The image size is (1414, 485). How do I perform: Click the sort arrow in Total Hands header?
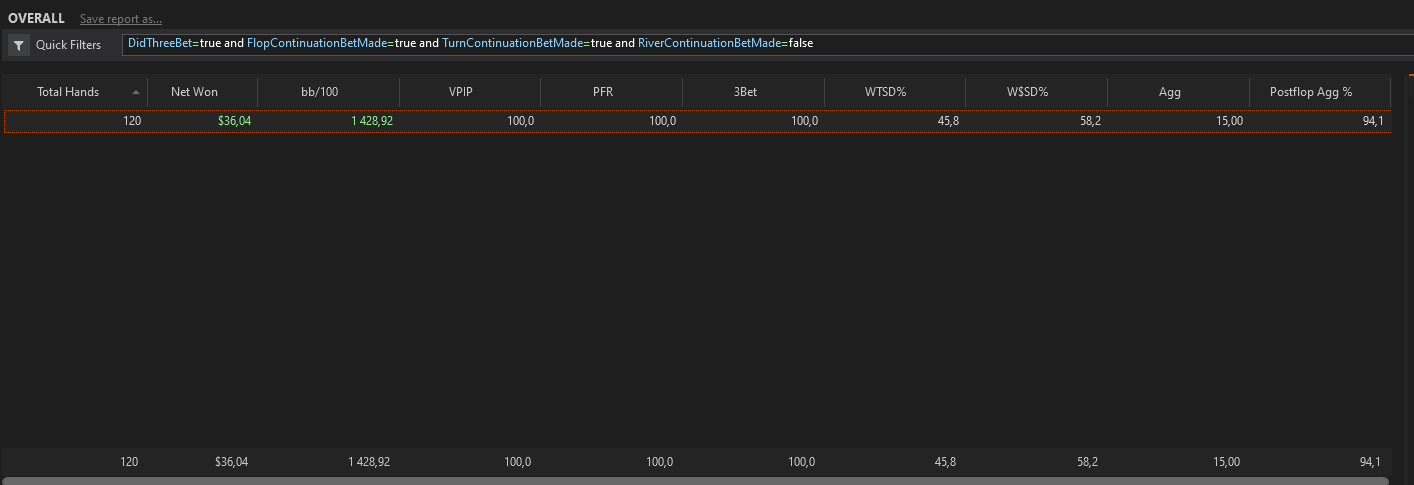pos(136,93)
